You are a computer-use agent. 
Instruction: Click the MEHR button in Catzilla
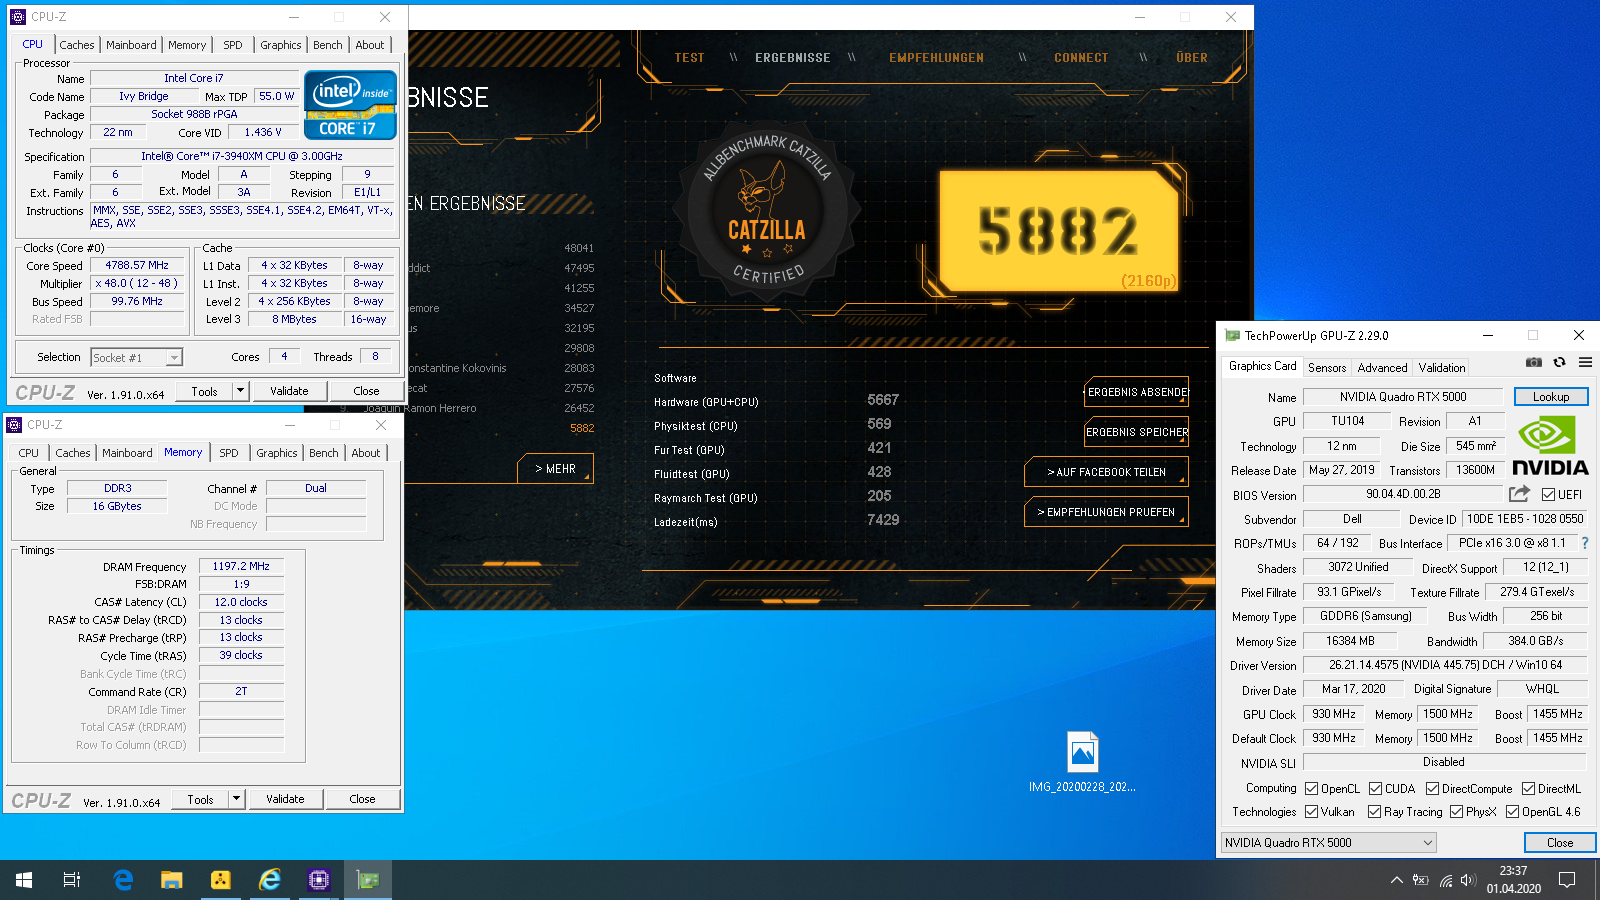[556, 468]
